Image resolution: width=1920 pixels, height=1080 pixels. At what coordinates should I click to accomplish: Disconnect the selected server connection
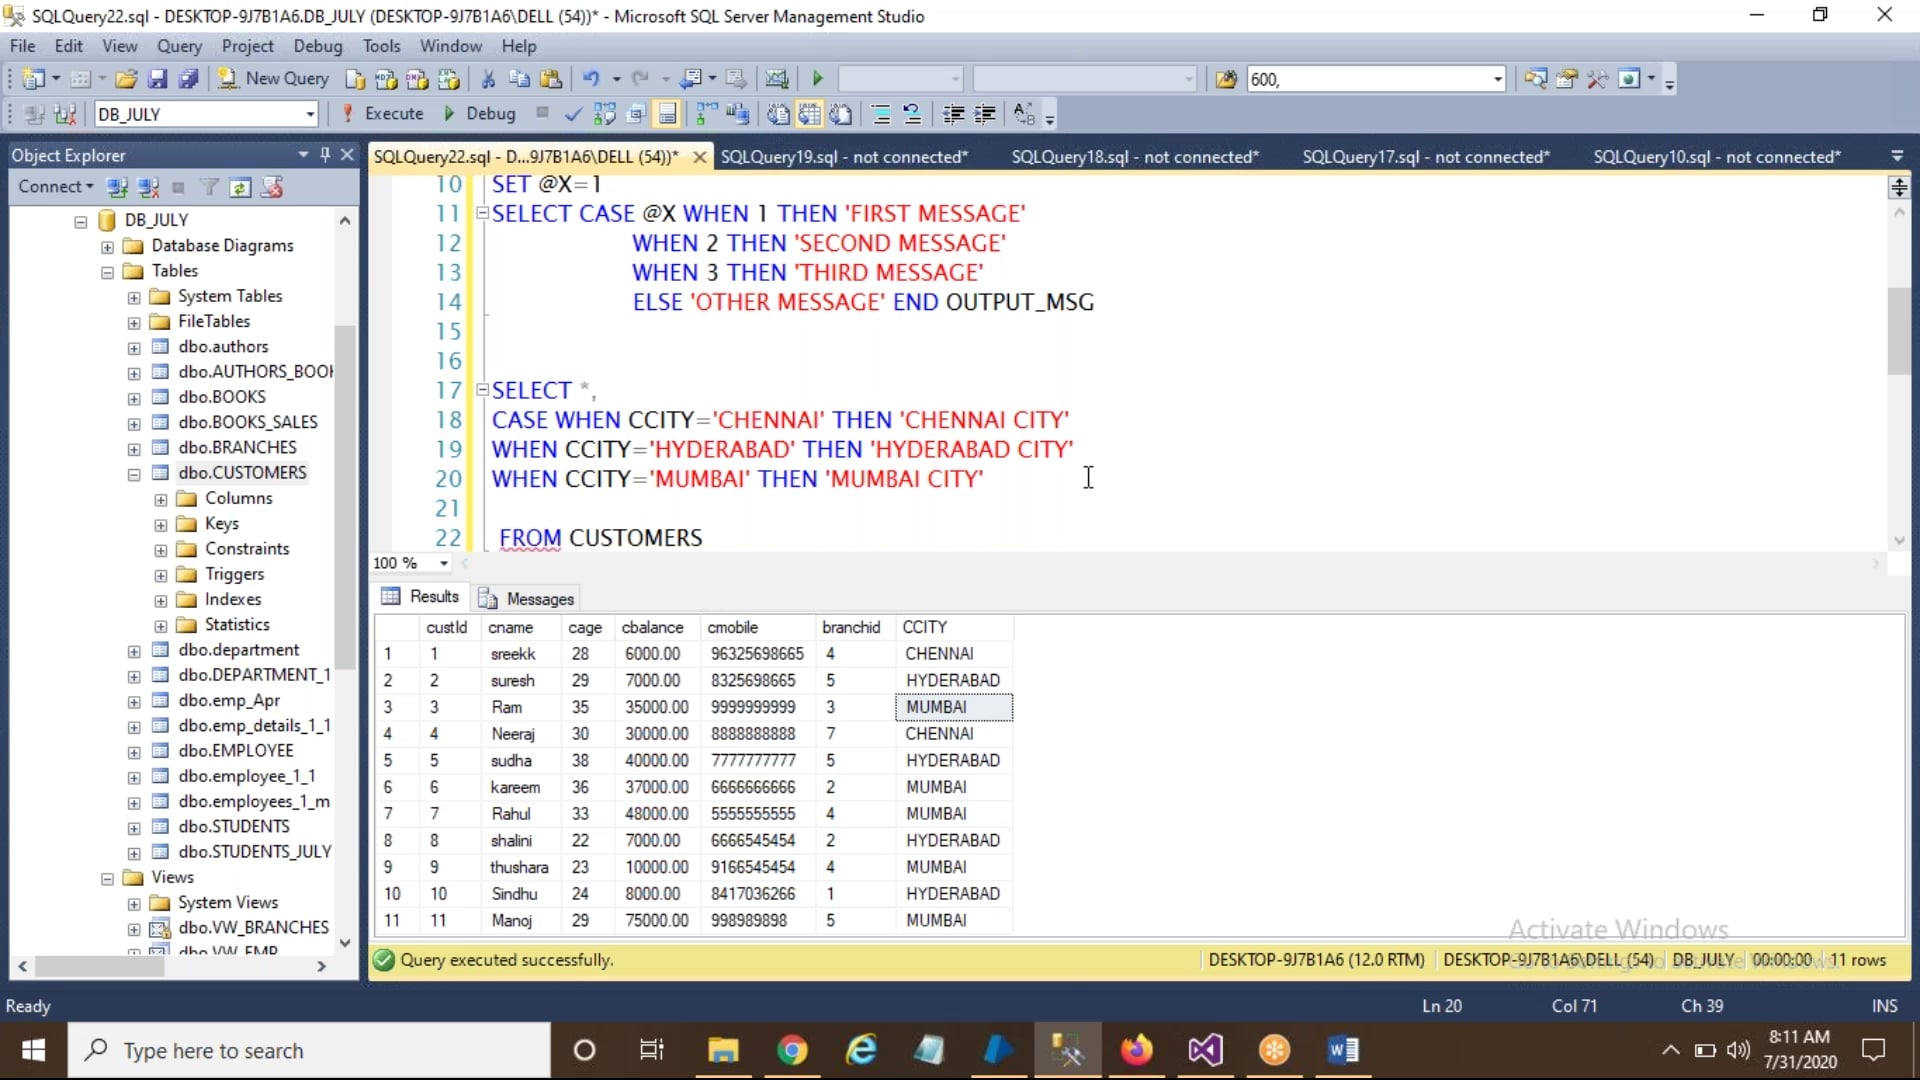point(150,187)
